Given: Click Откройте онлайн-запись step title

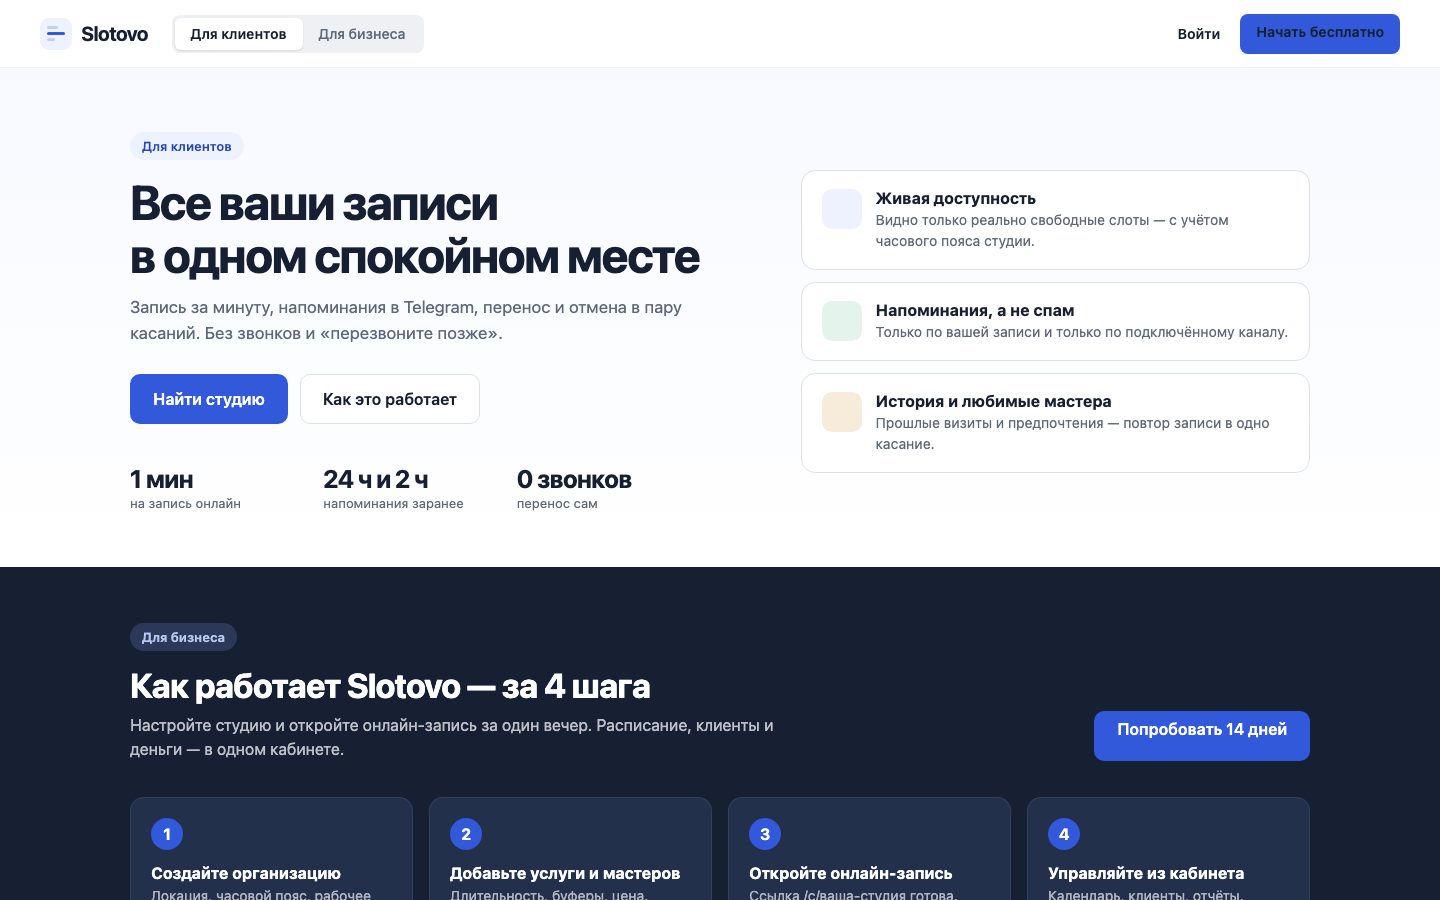Looking at the screenshot, I should point(851,873).
